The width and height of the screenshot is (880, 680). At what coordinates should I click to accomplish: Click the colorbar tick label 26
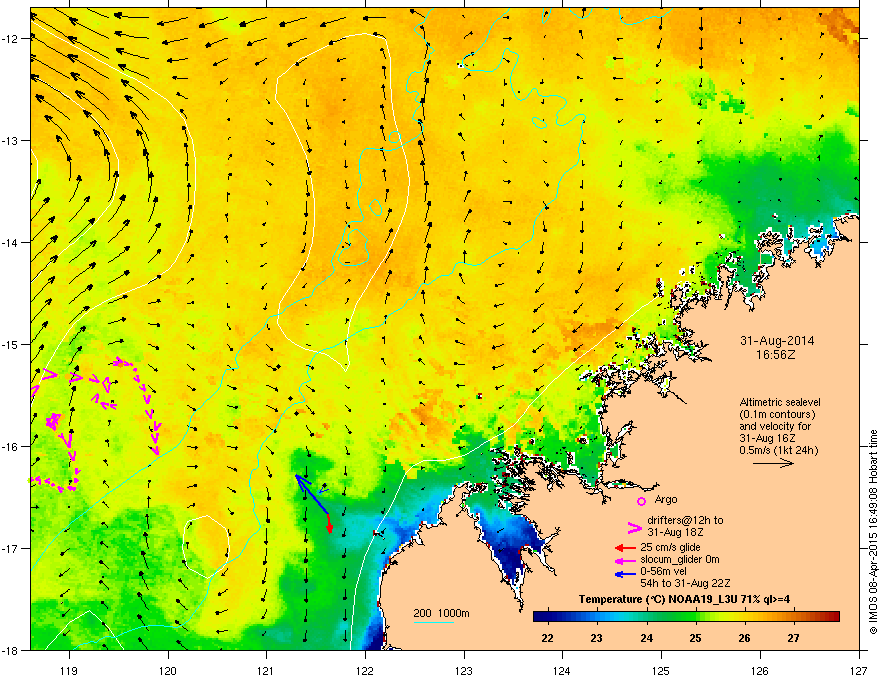coord(744,638)
